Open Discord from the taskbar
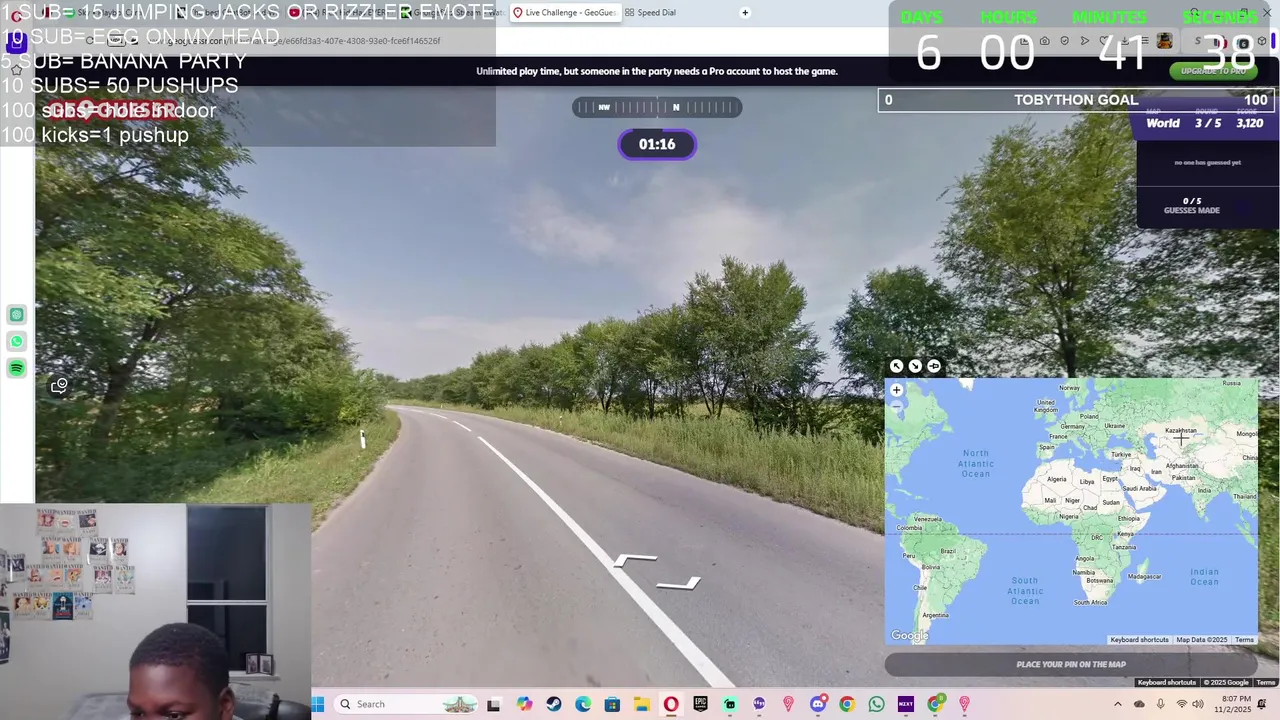1280x720 pixels. pyautogui.click(x=818, y=705)
